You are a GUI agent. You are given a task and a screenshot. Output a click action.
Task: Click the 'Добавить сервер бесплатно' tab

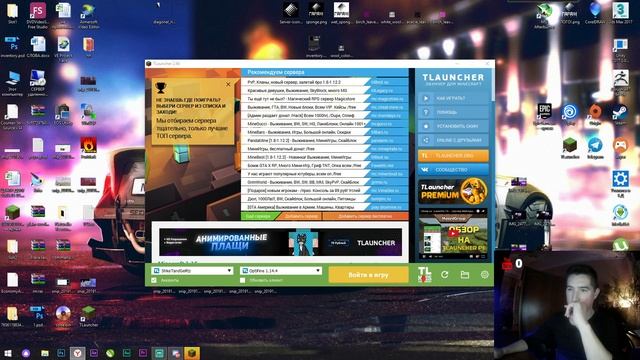tap(367, 216)
